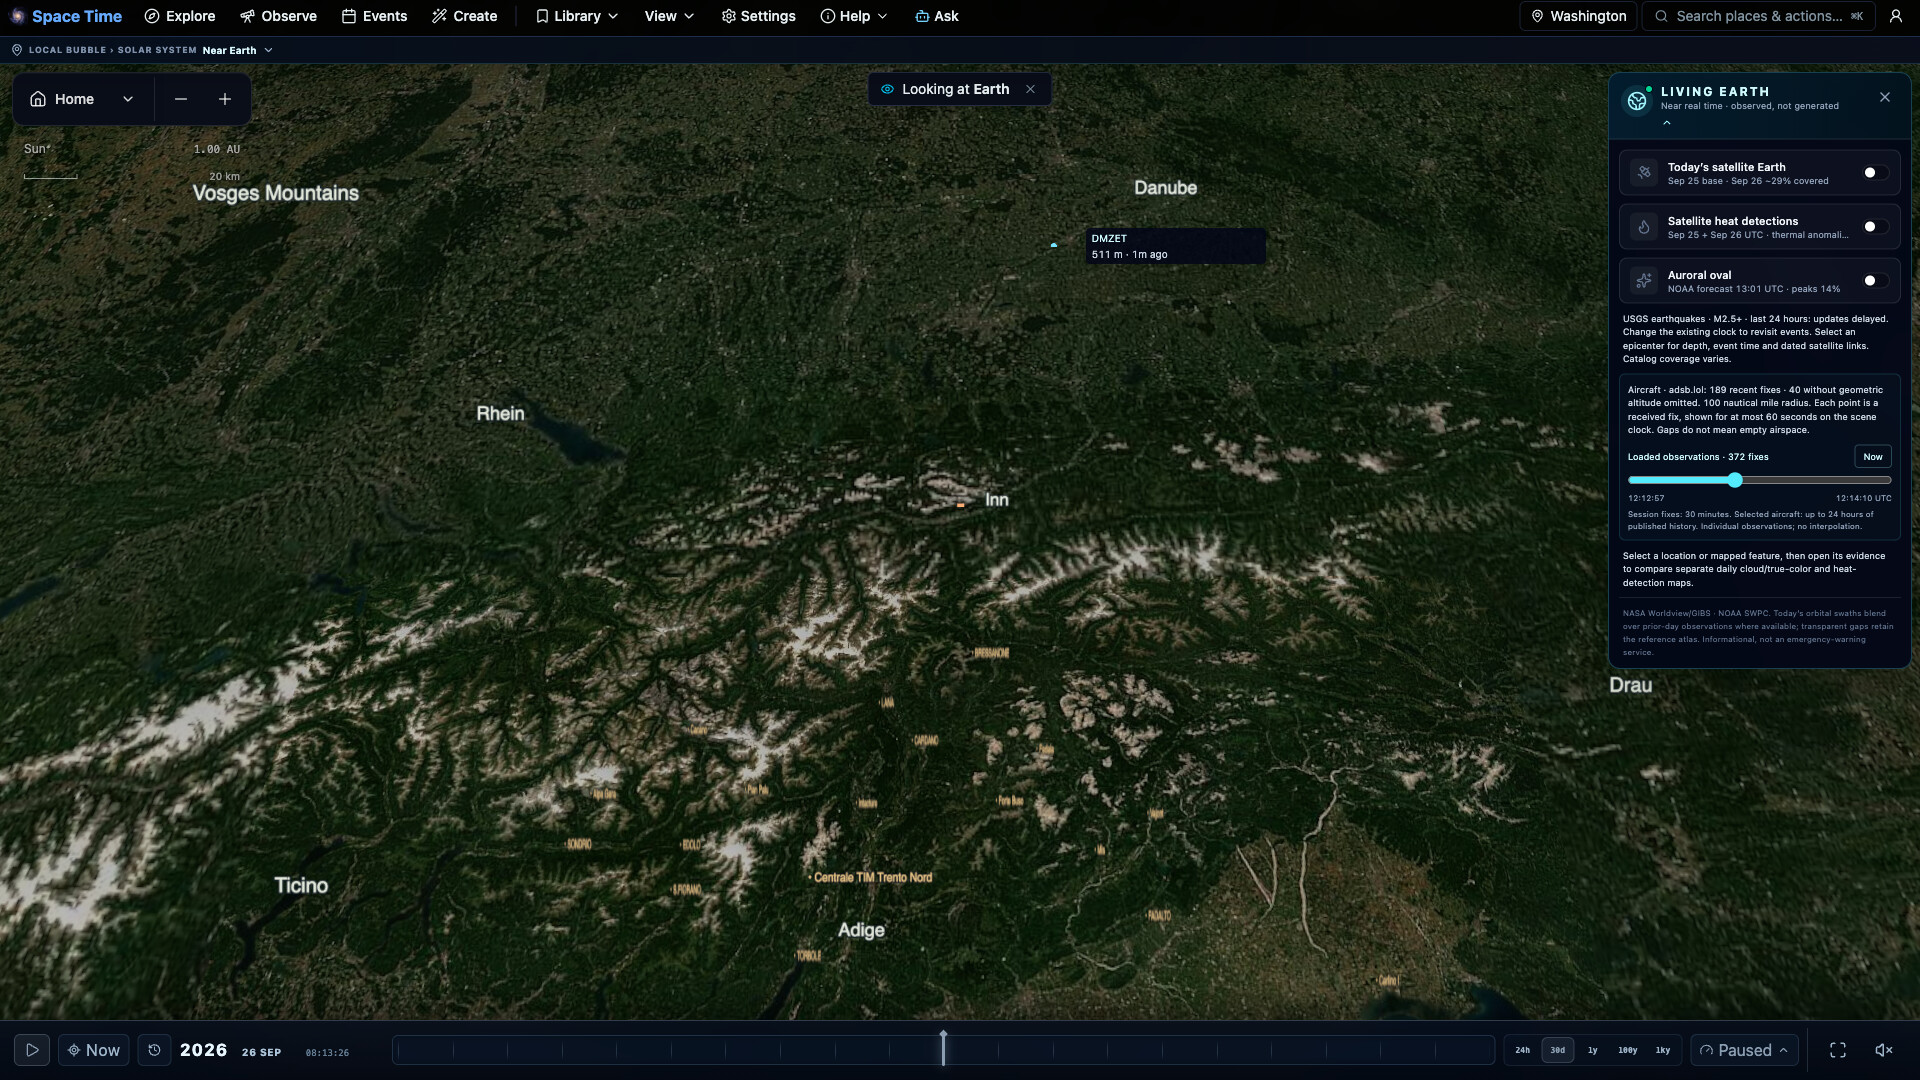
Task: Click the Auroral oval sparkle icon
Action: coord(1644,281)
